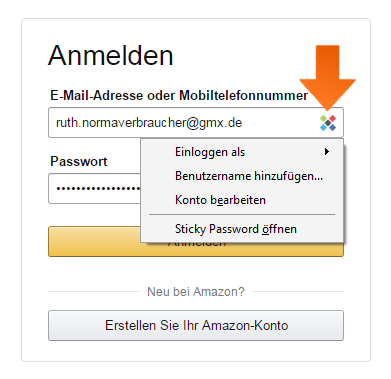The width and height of the screenshot is (391, 379).
Task: Click the orange arrow pointing downward
Action: click(328, 78)
